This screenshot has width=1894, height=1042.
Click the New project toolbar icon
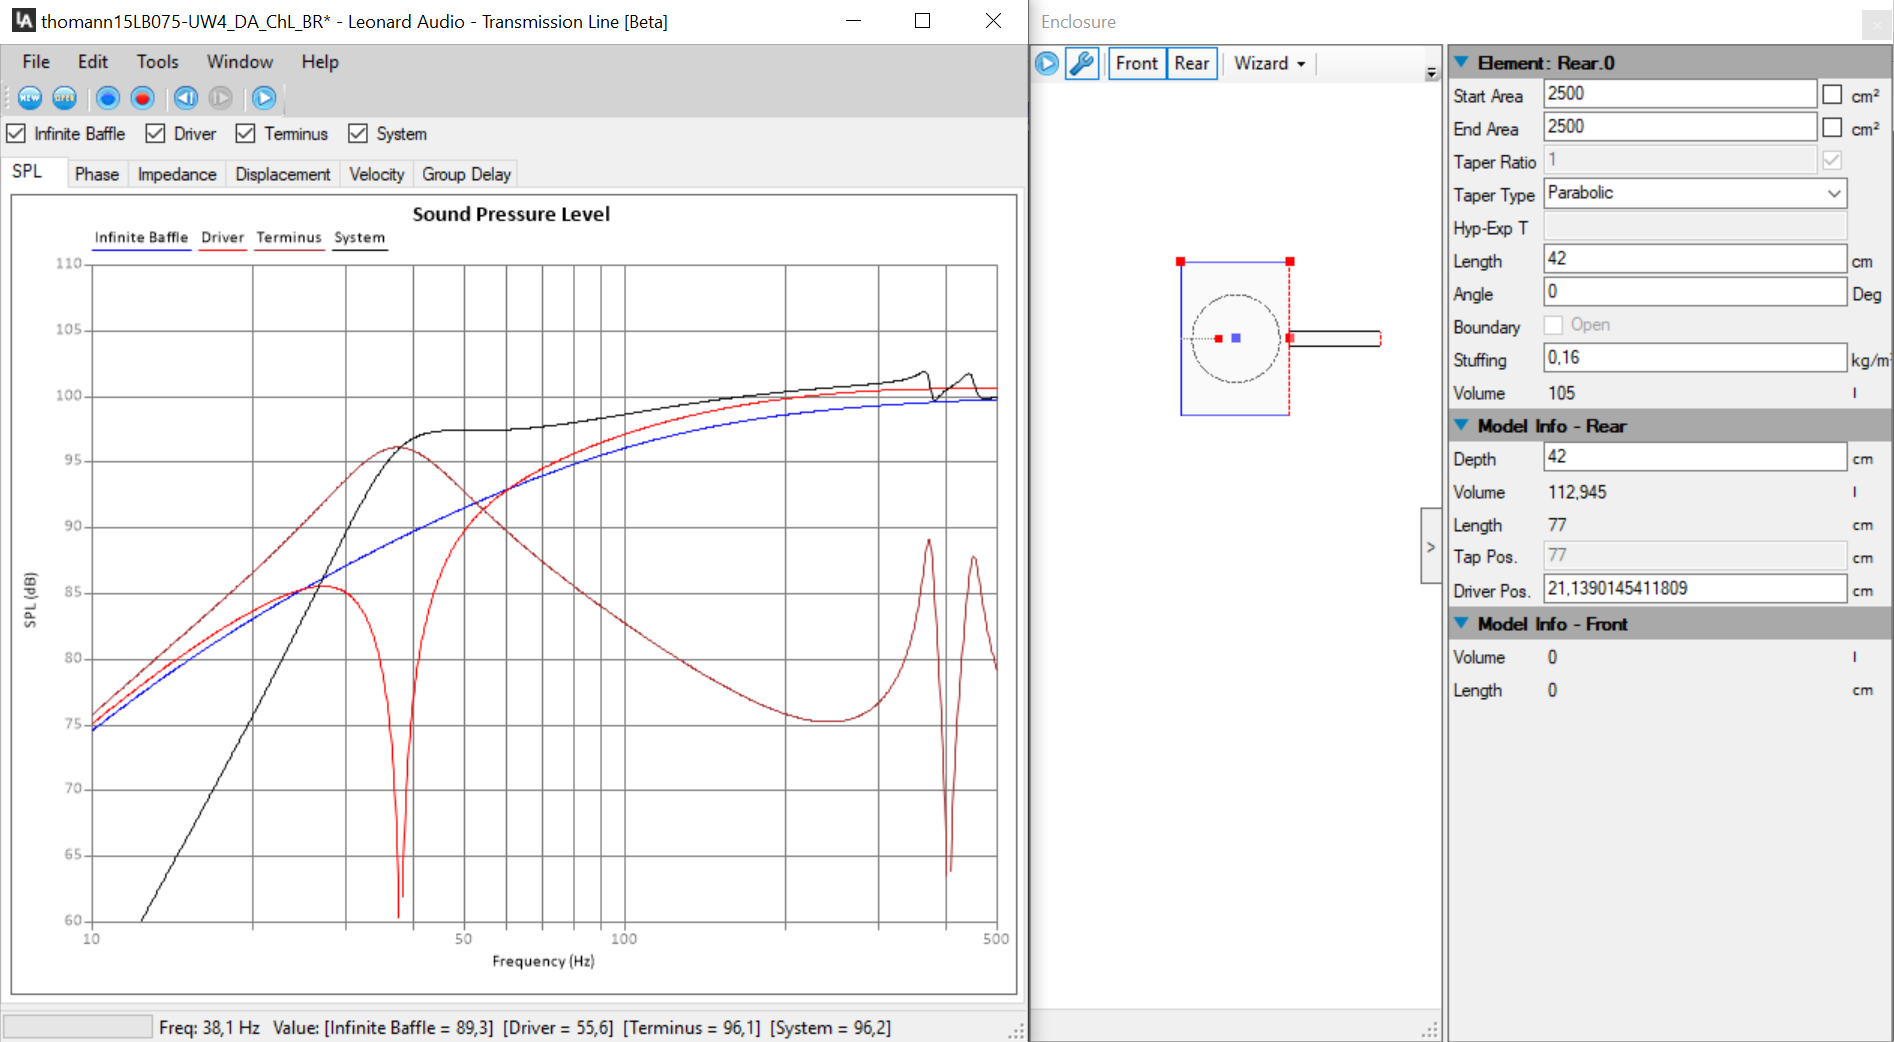30,98
